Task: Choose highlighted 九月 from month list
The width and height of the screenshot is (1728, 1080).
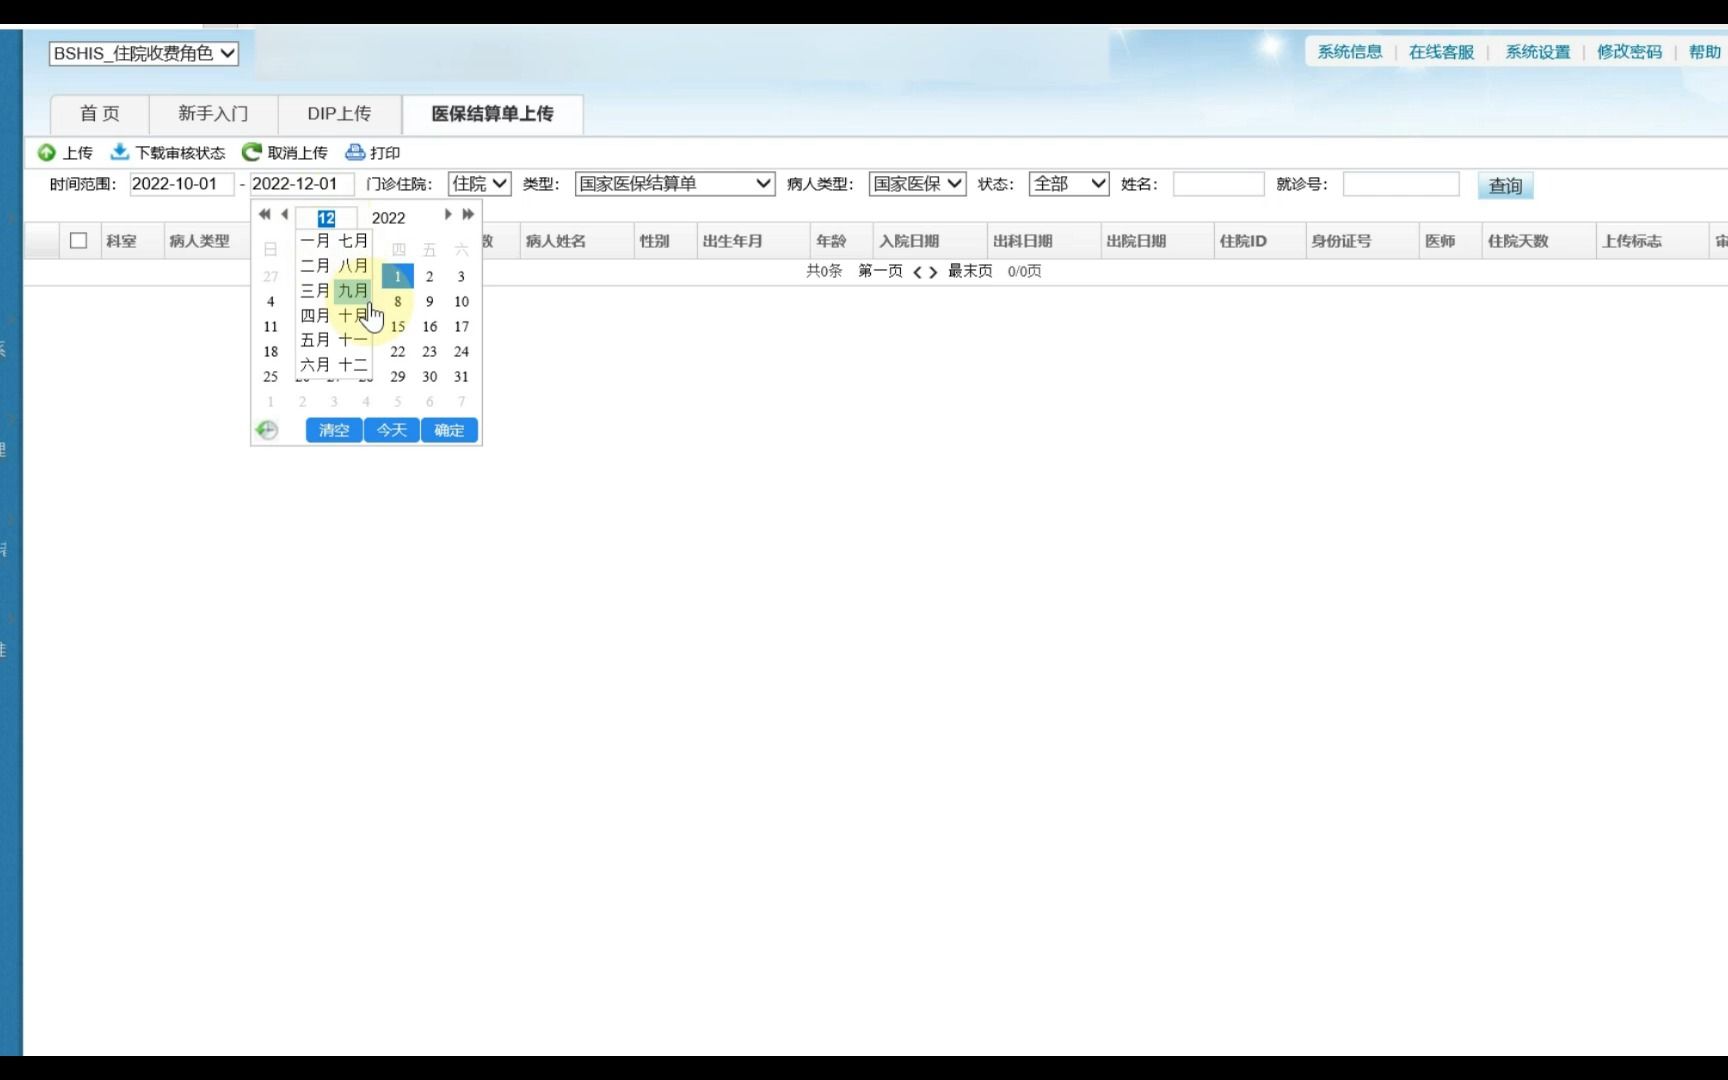Action: [x=353, y=291]
